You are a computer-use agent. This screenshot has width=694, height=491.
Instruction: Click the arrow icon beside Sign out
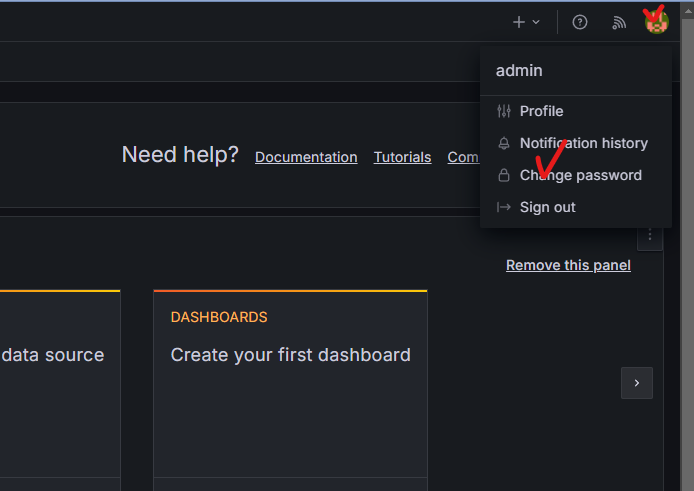[x=504, y=207]
